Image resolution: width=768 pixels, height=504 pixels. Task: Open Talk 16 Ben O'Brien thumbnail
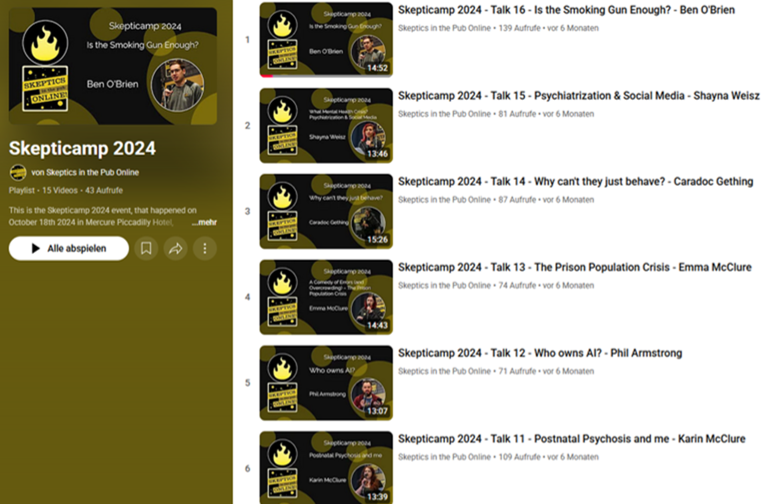326,40
